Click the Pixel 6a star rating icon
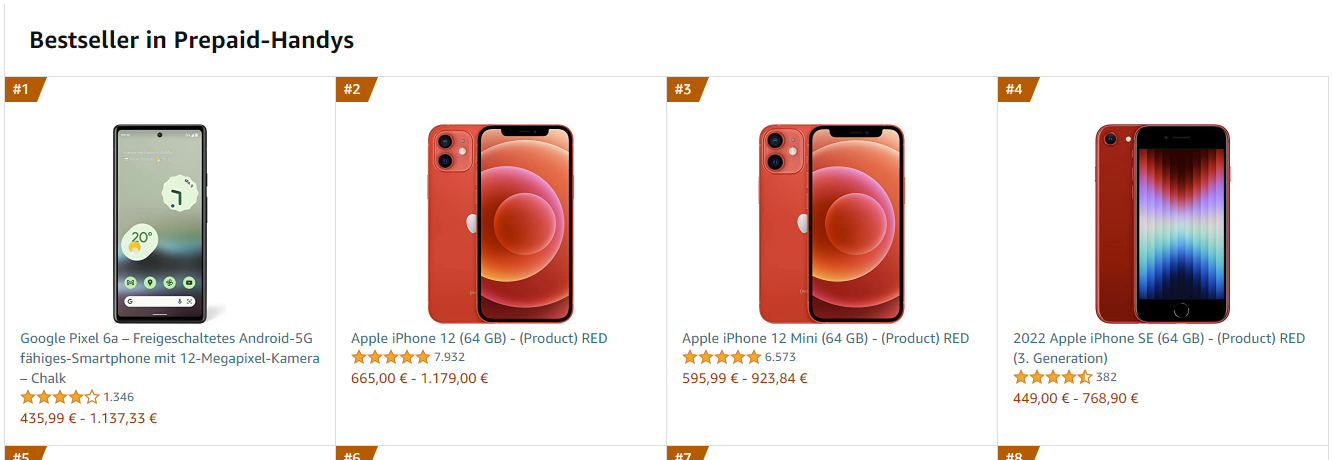1333x460 pixels. [60, 397]
